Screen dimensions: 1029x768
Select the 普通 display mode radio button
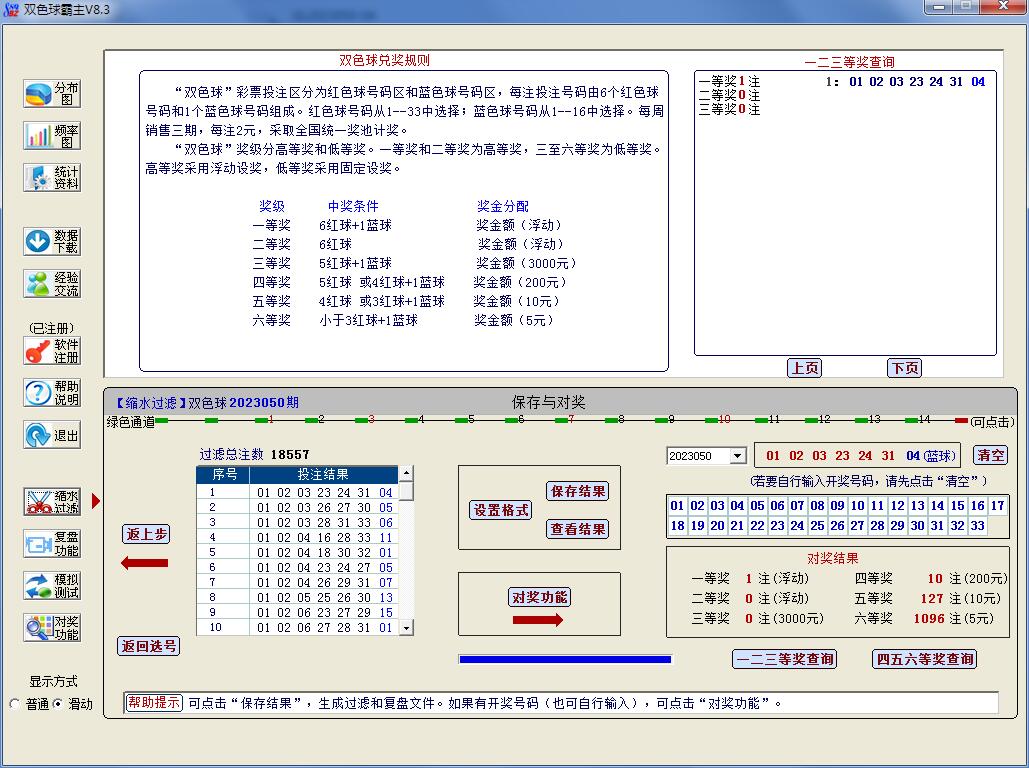pyautogui.click(x=15, y=704)
